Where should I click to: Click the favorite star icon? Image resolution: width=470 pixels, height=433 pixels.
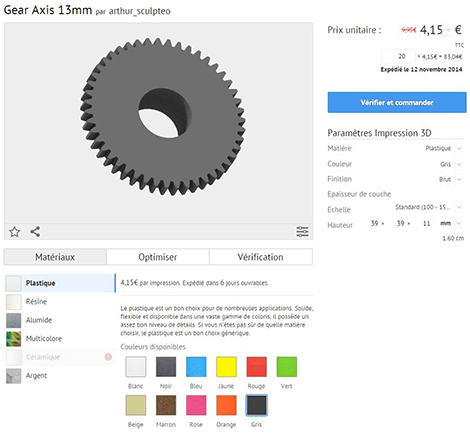pyautogui.click(x=14, y=231)
